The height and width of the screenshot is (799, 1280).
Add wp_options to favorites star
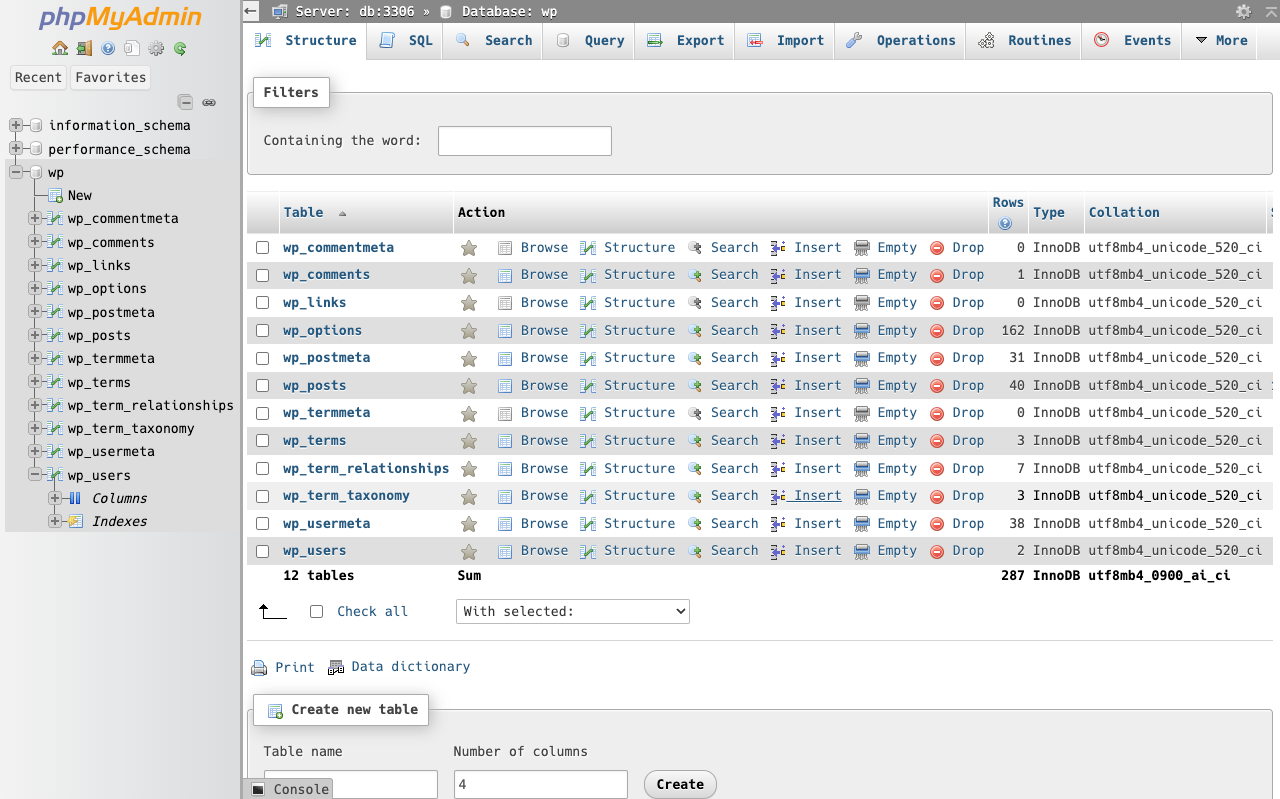click(x=469, y=331)
